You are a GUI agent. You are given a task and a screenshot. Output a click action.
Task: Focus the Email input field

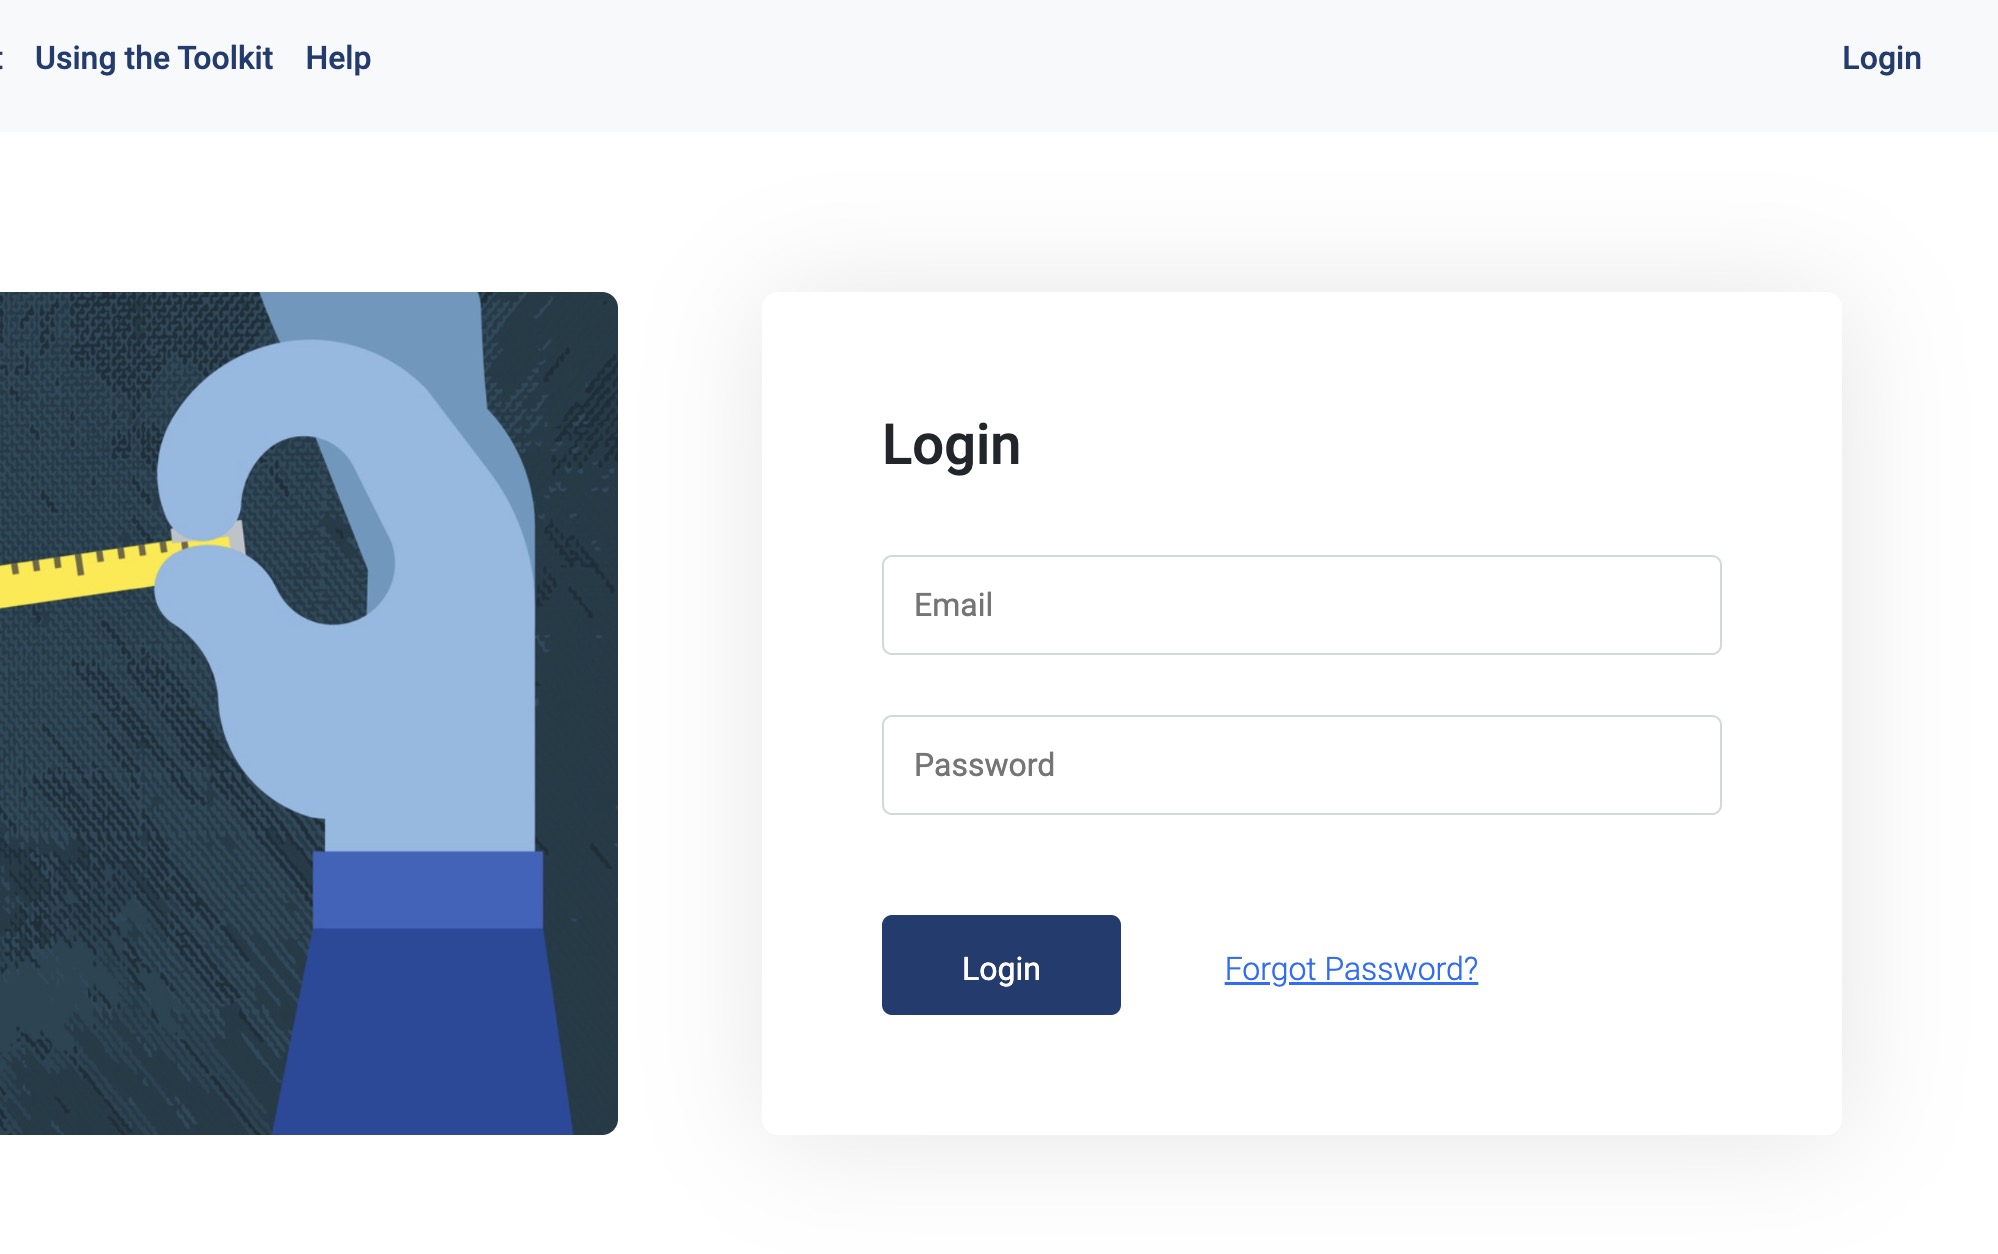(x=1301, y=605)
